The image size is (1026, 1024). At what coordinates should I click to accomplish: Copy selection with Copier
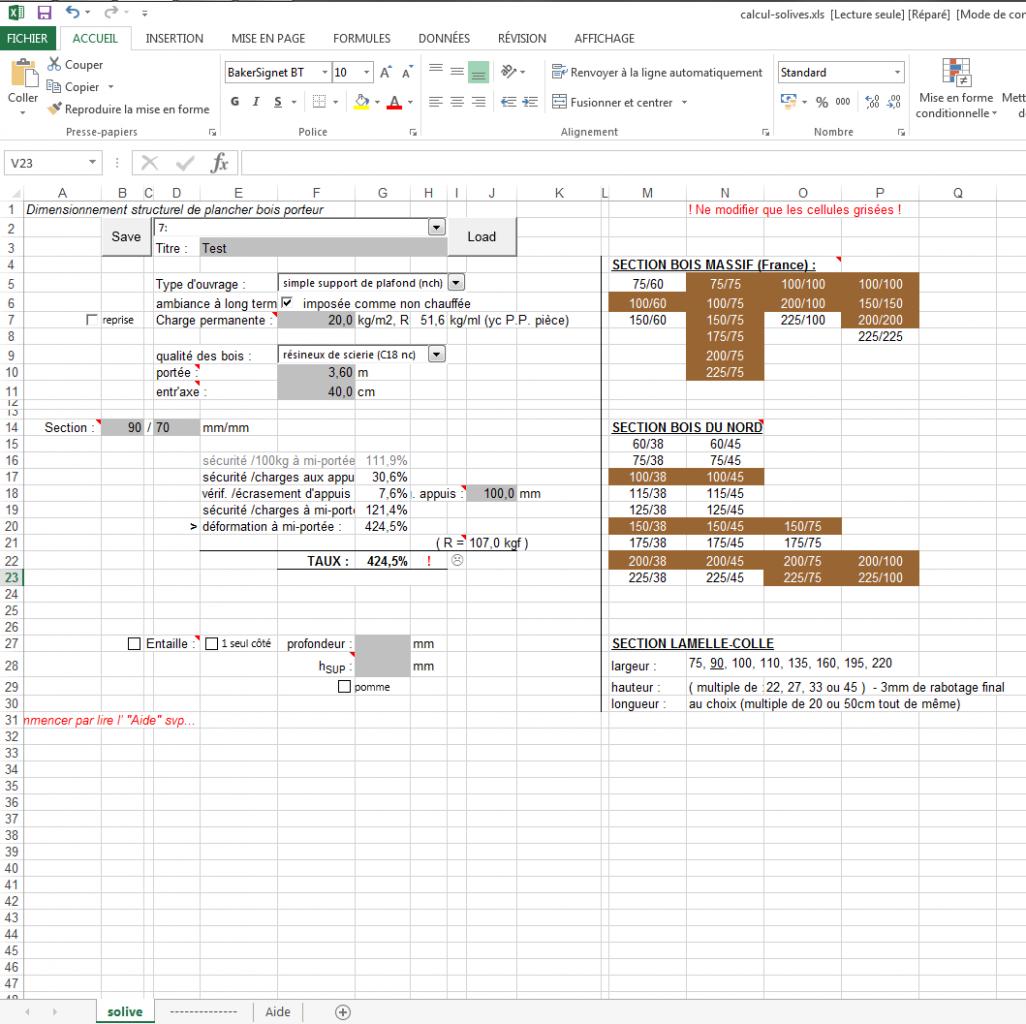pyautogui.click(x=73, y=86)
